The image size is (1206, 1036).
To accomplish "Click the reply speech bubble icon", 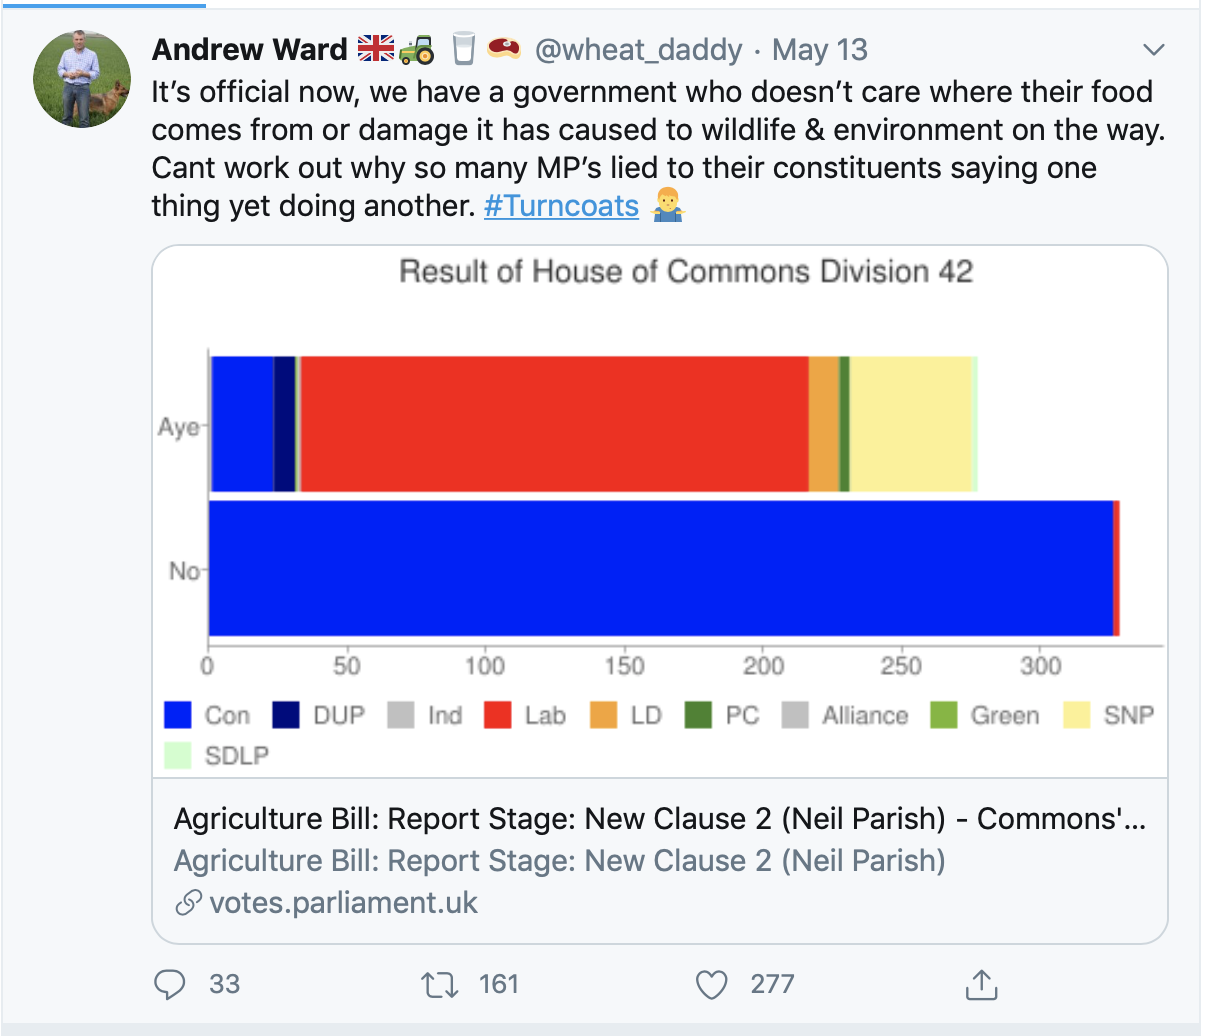I will coord(169,985).
